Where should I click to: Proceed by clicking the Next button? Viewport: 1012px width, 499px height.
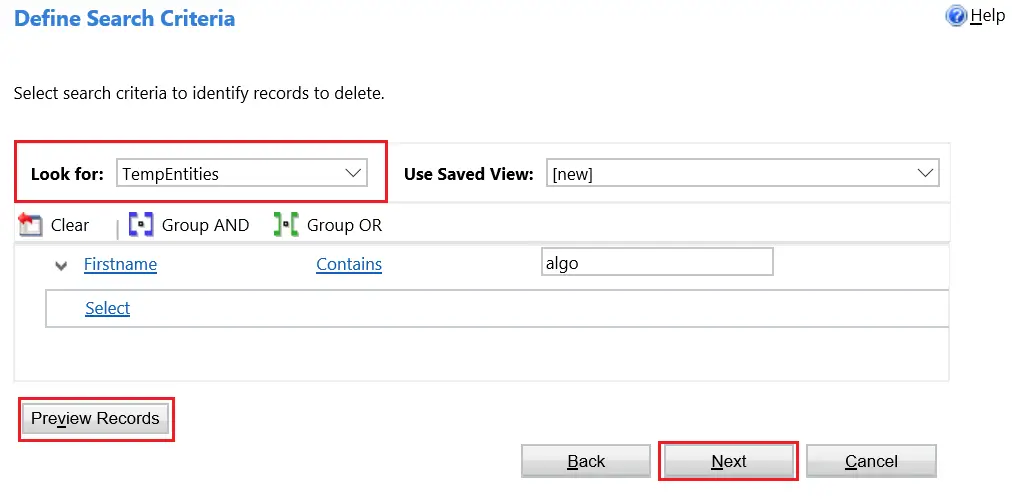pyautogui.click(x=728, y=461)
